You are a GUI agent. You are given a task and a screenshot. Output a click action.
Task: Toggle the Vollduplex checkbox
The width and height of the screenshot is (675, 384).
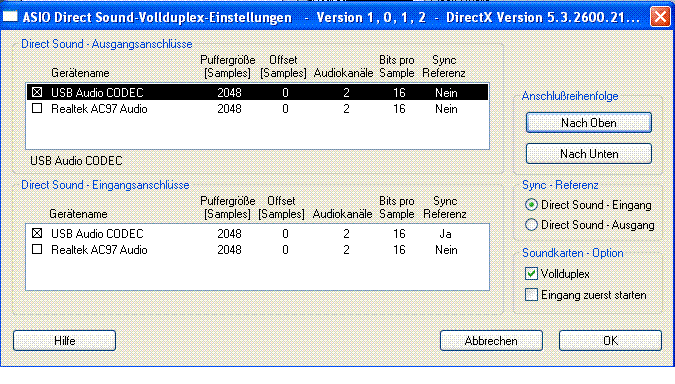pos(531,273)
